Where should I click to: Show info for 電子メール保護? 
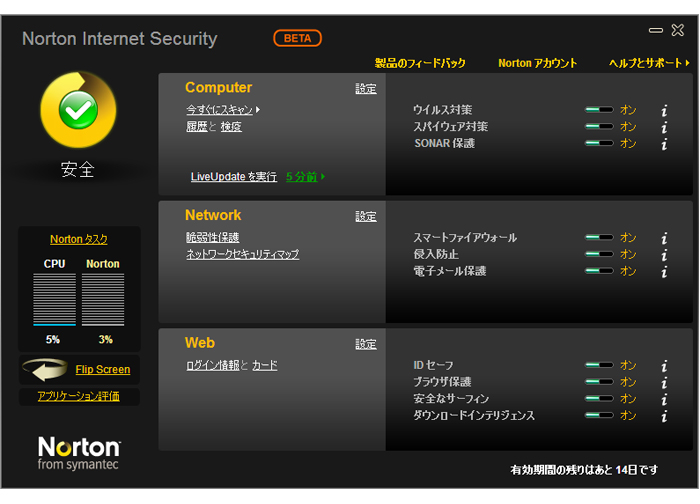click(664, 271)
